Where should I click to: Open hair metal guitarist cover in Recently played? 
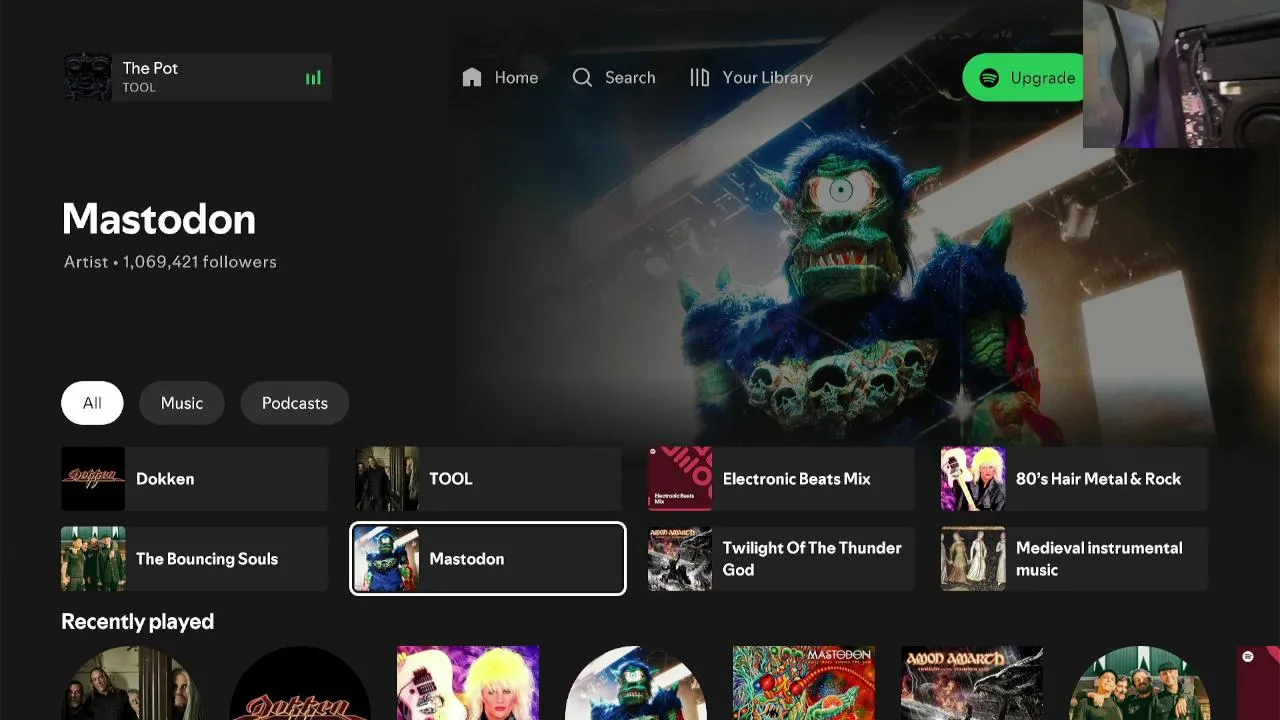coord(468,683)
